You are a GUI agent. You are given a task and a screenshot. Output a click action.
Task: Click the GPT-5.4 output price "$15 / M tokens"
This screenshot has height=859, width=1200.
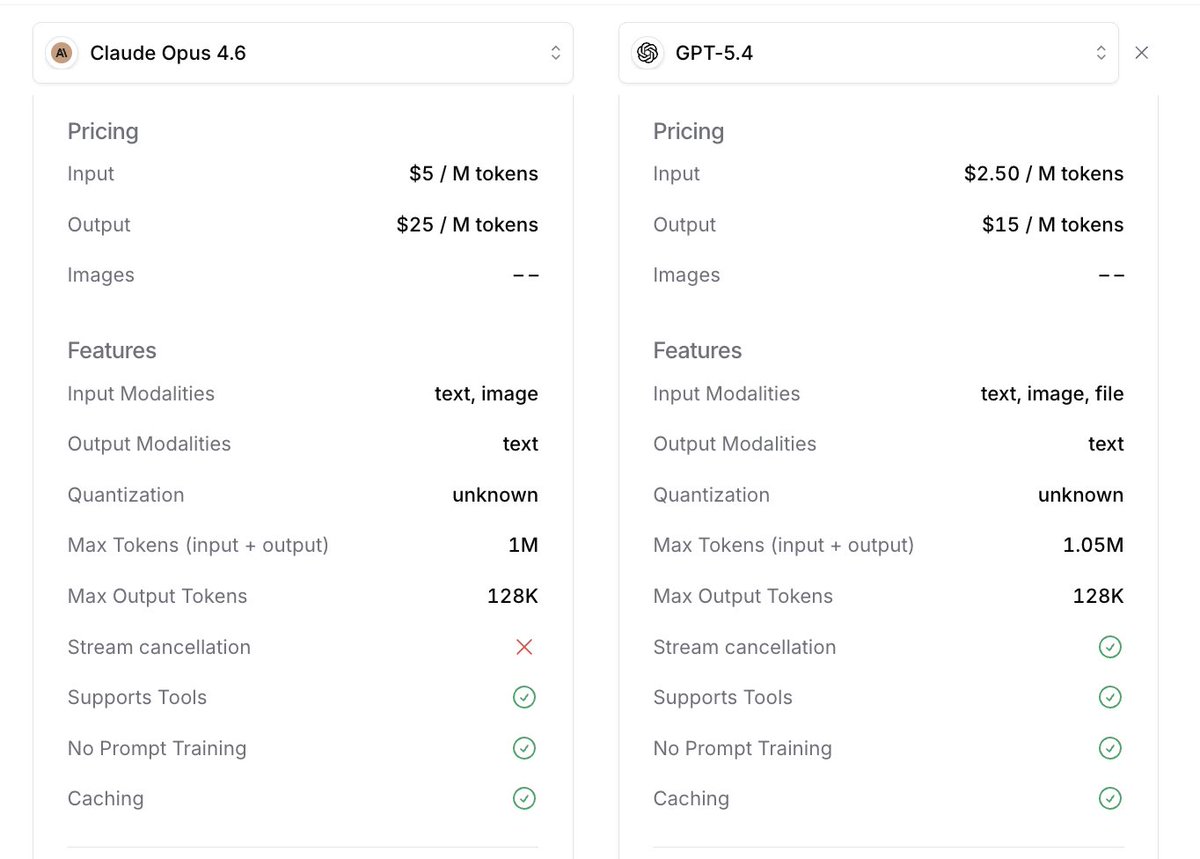coord(1053,225)
